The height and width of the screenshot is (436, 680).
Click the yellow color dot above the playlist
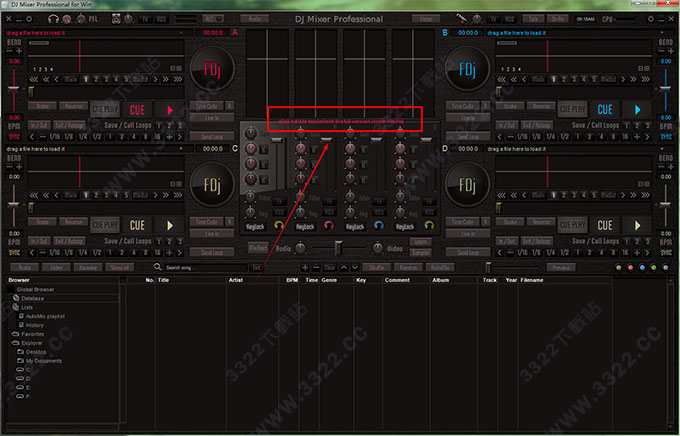619,268
